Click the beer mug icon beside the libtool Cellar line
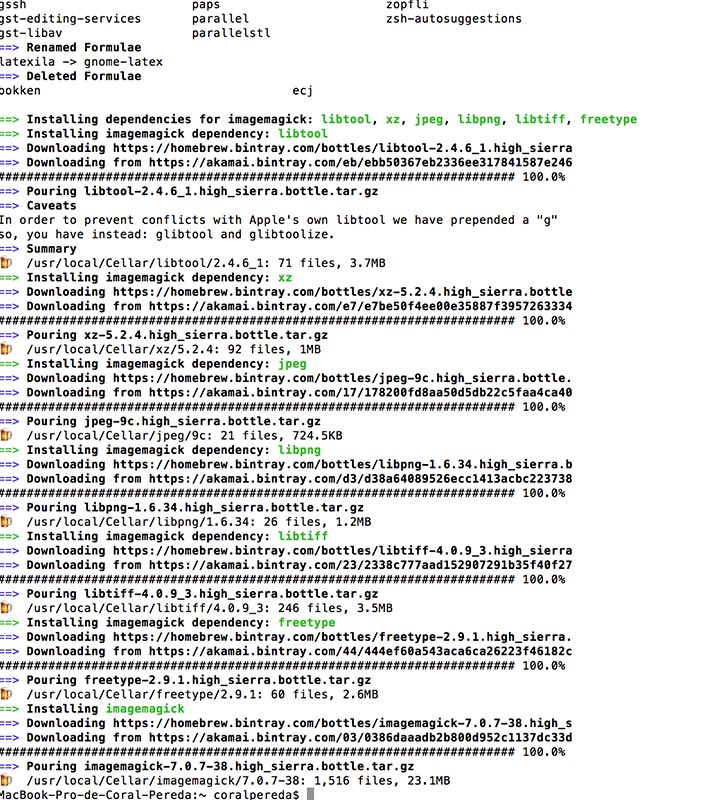 (6, 263)
